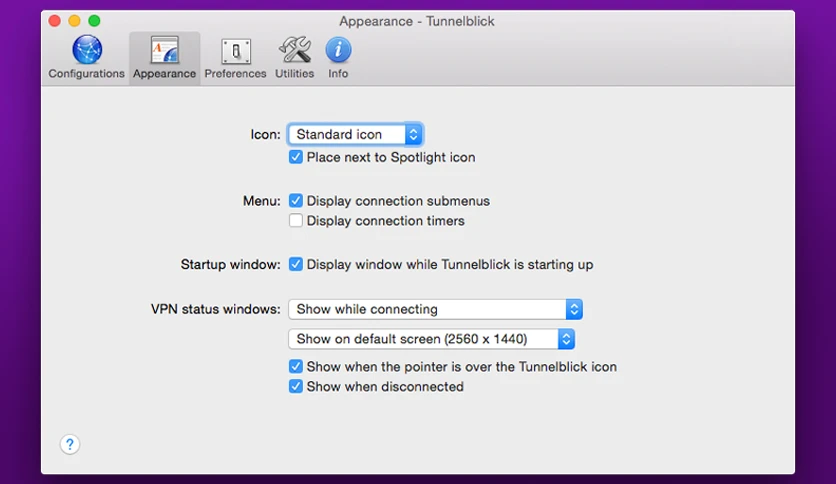The height and width of the screenshot is (484, 836).
Task: Disable Show when disconnected checkbox
Action: (x=295, y=386)
